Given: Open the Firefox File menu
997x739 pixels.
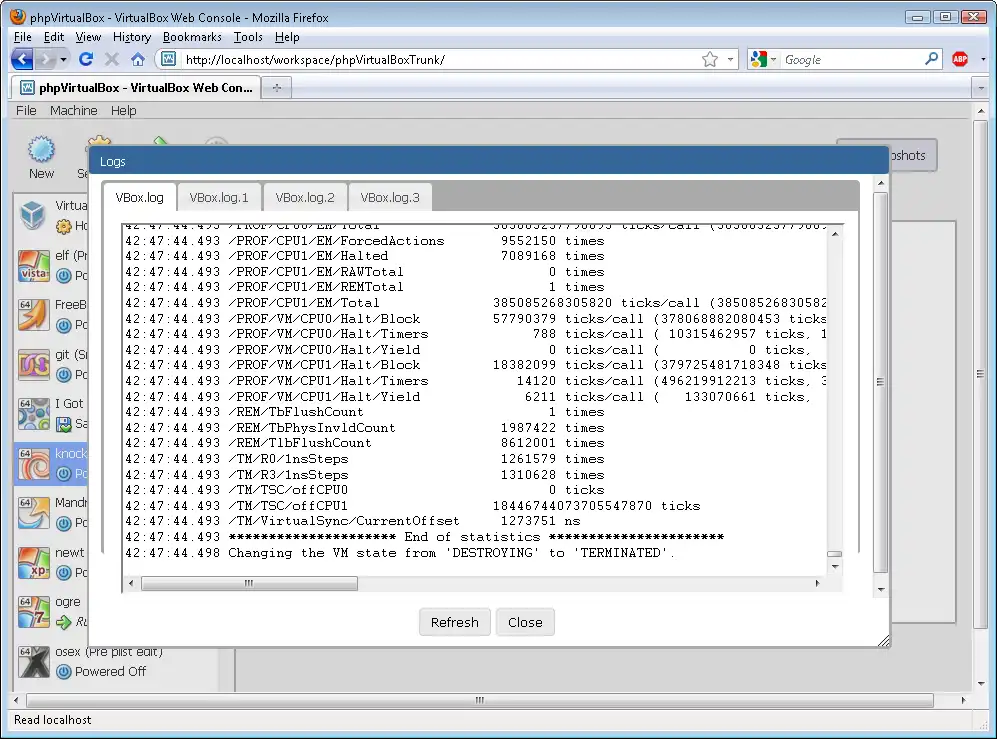Looking at the screenshot, I should point(23,37).
